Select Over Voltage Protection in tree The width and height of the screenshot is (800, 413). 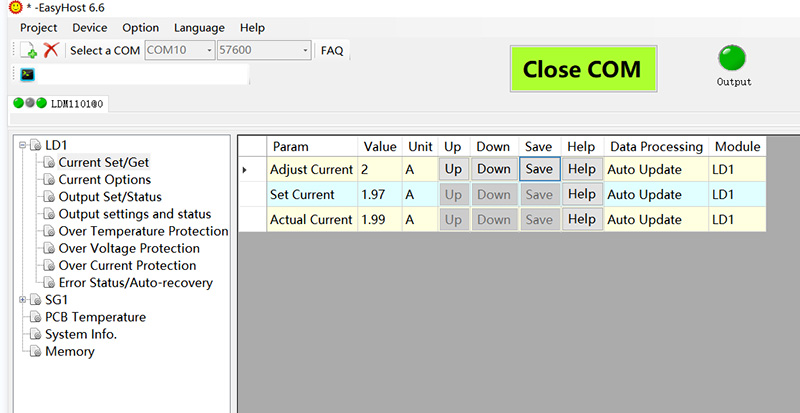point(128,248)
